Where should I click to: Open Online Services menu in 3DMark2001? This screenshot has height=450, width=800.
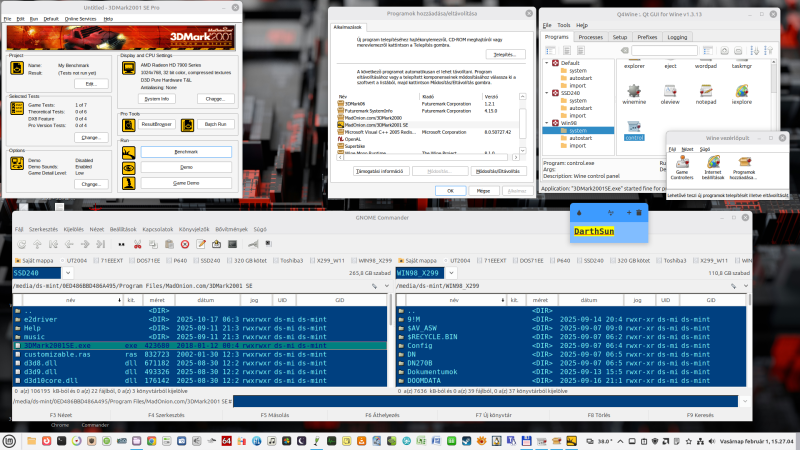click(x=80, y=19)
